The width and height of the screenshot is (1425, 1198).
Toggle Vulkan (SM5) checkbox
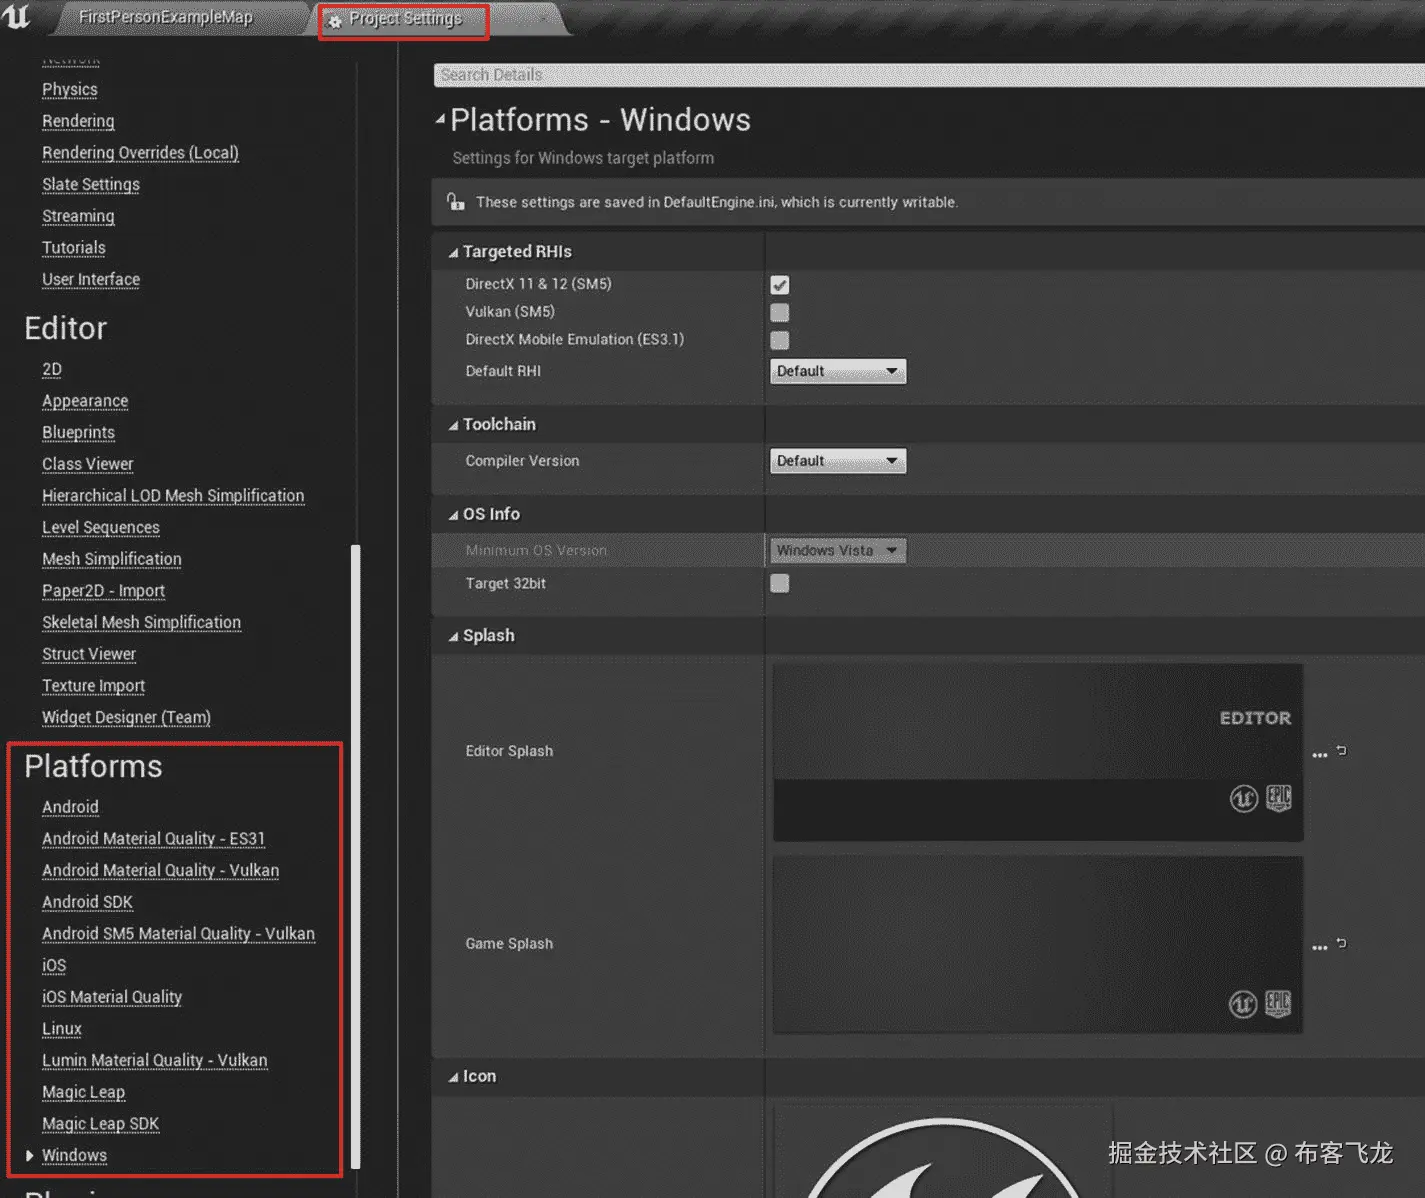point(780,312)
